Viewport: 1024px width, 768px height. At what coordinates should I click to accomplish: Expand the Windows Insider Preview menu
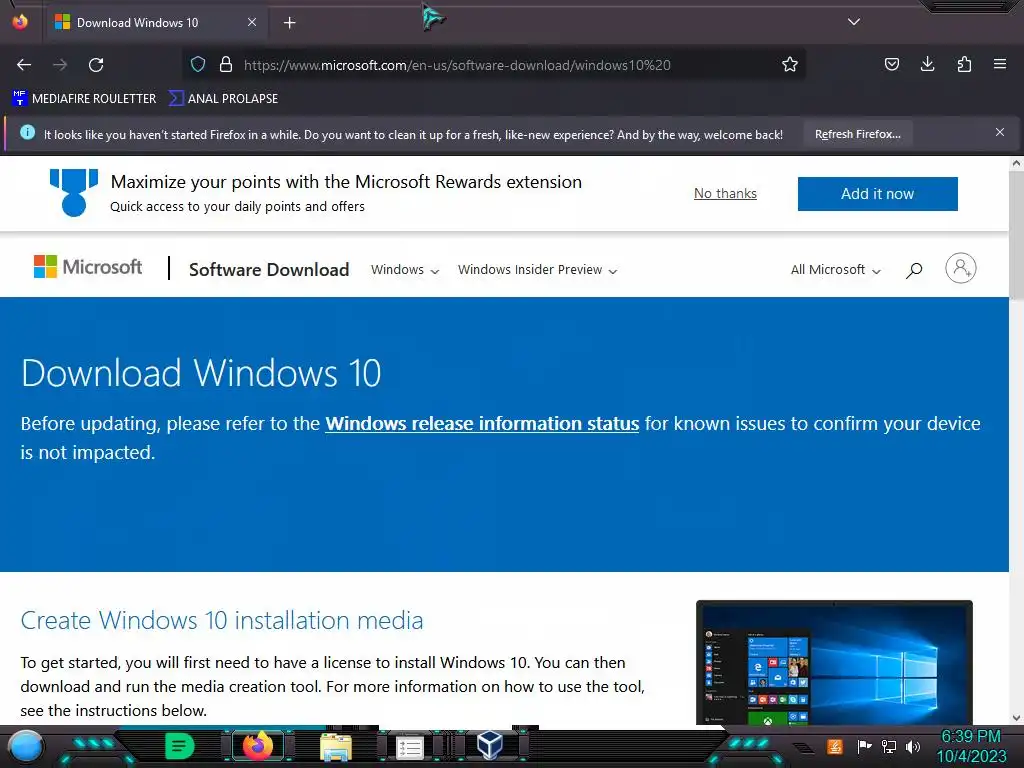(537, 270)
